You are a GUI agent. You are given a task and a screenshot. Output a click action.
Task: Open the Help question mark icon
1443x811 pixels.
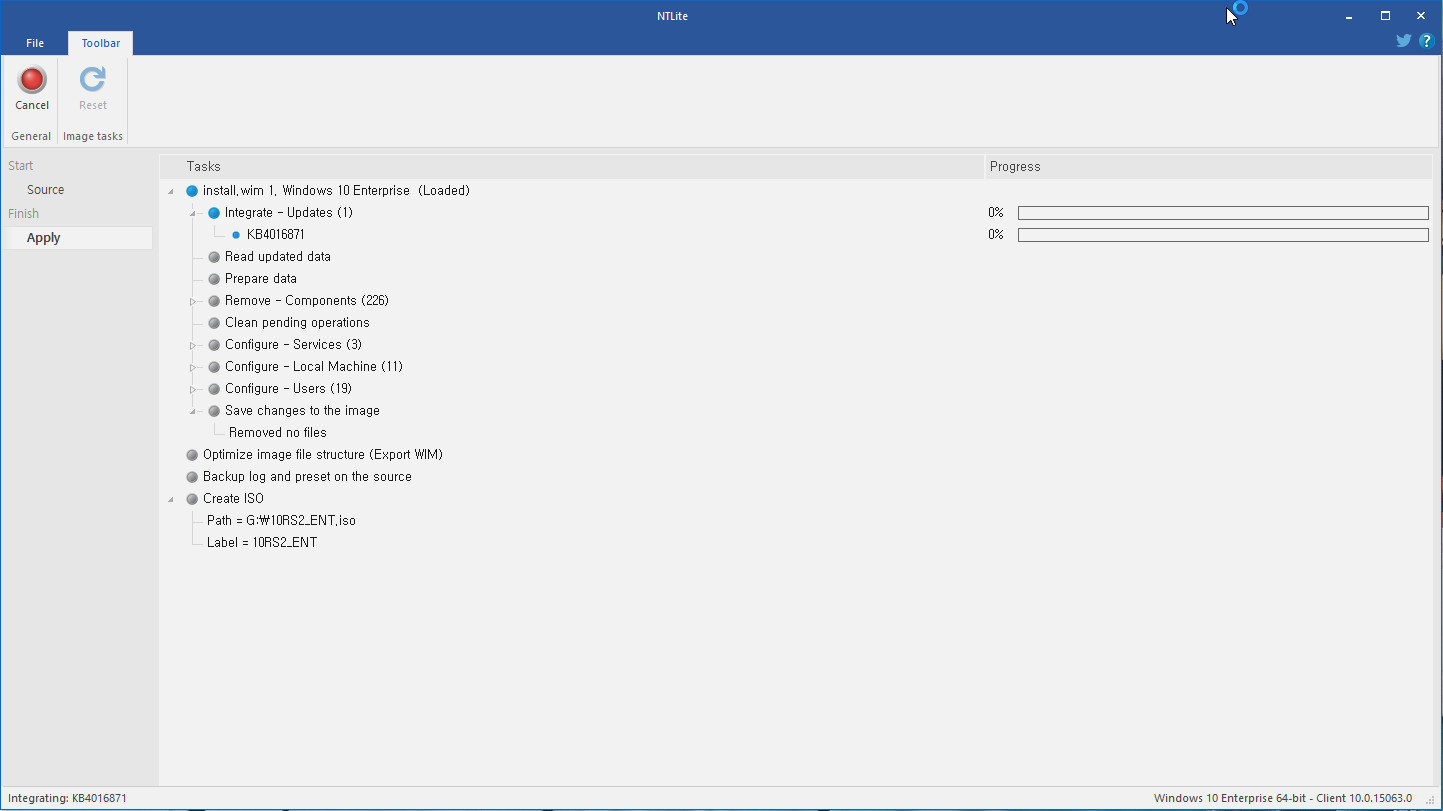tap(1427, 41)
